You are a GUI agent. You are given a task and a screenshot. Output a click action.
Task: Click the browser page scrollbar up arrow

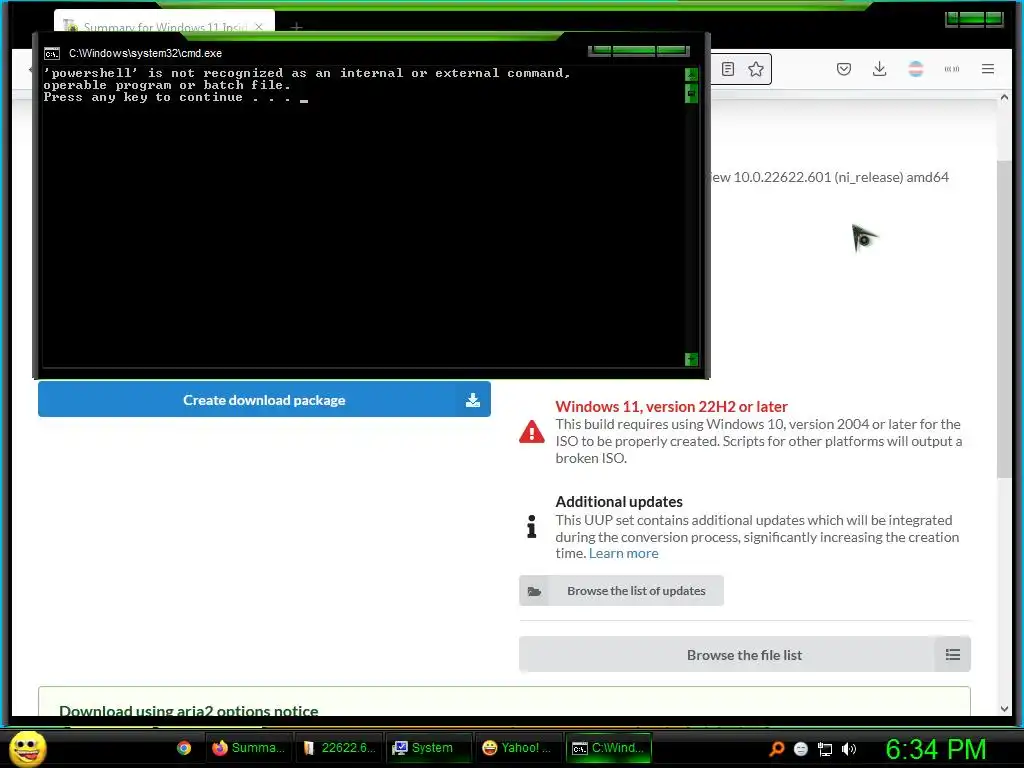[1004, 97]
